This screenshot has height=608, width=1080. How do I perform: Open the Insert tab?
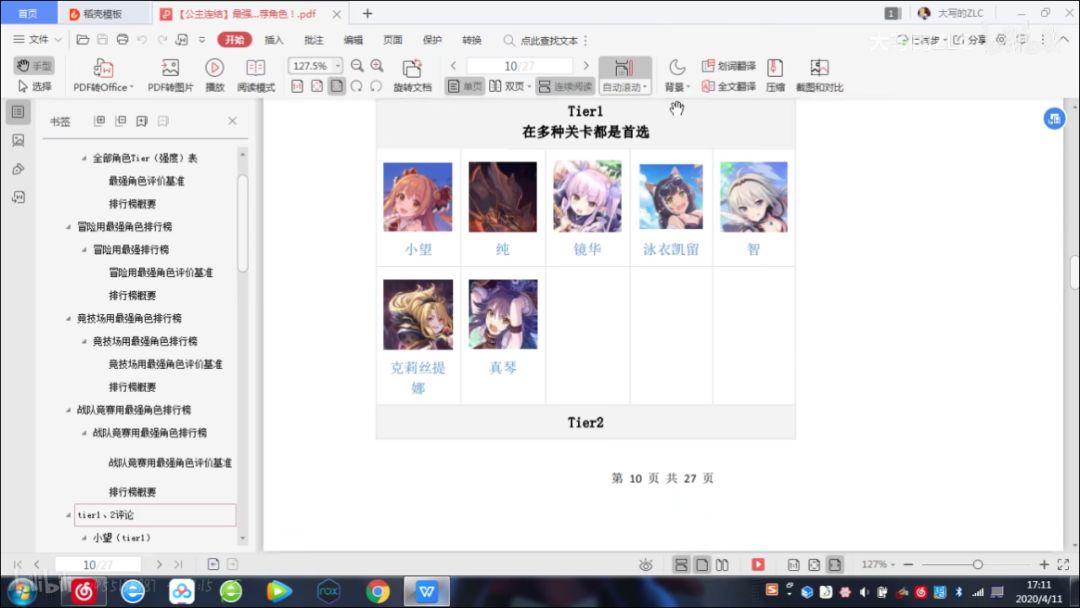tap(273, 40)
